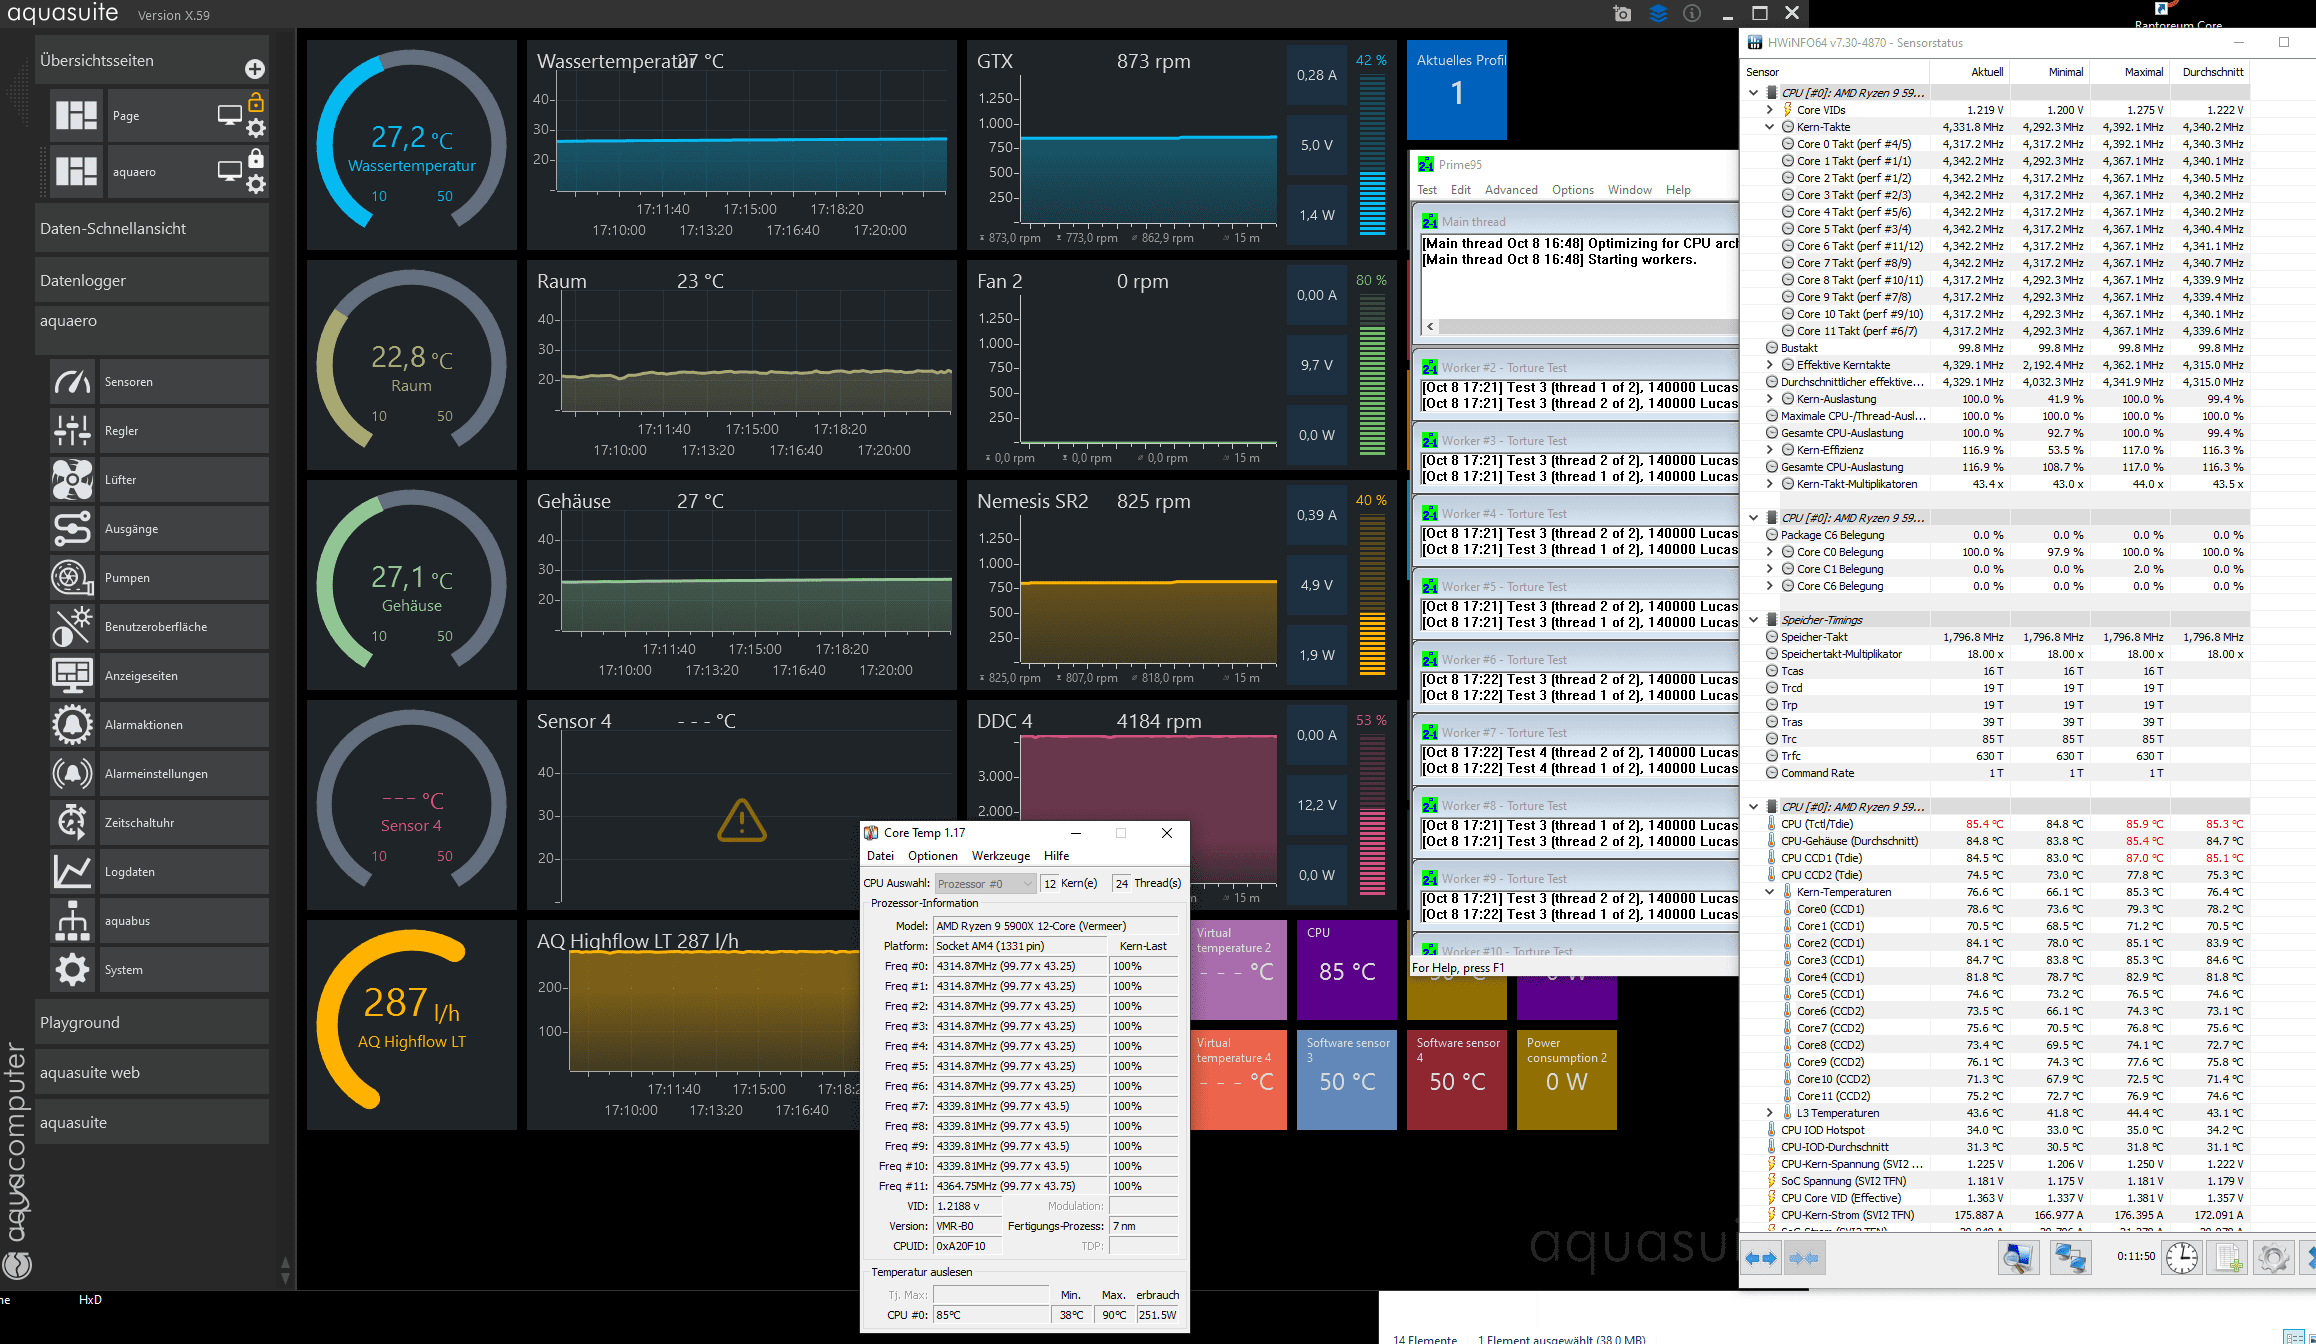Open Prime95 Test menu

[x=1427, y=190]
